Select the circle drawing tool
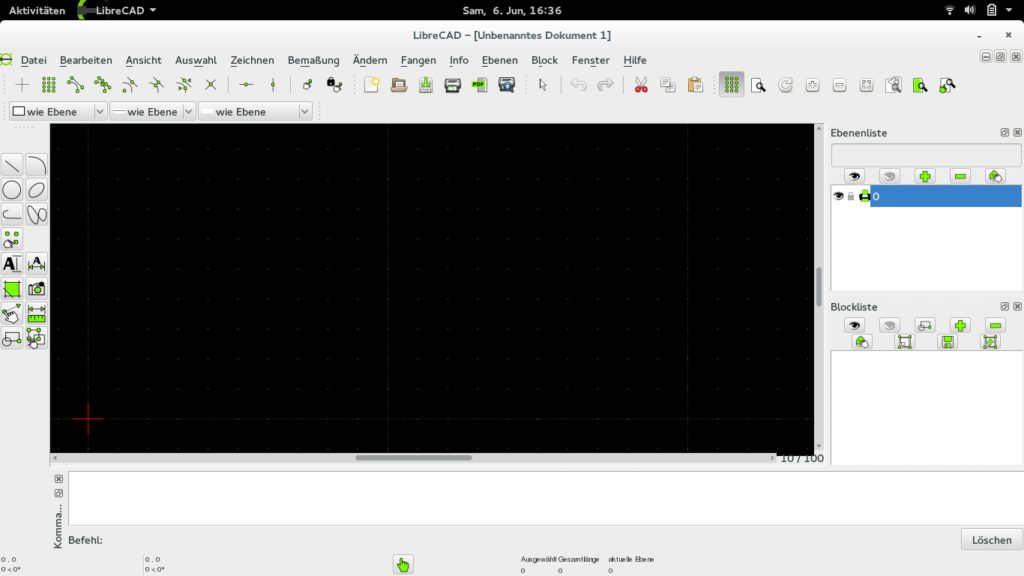 point(12,190)
